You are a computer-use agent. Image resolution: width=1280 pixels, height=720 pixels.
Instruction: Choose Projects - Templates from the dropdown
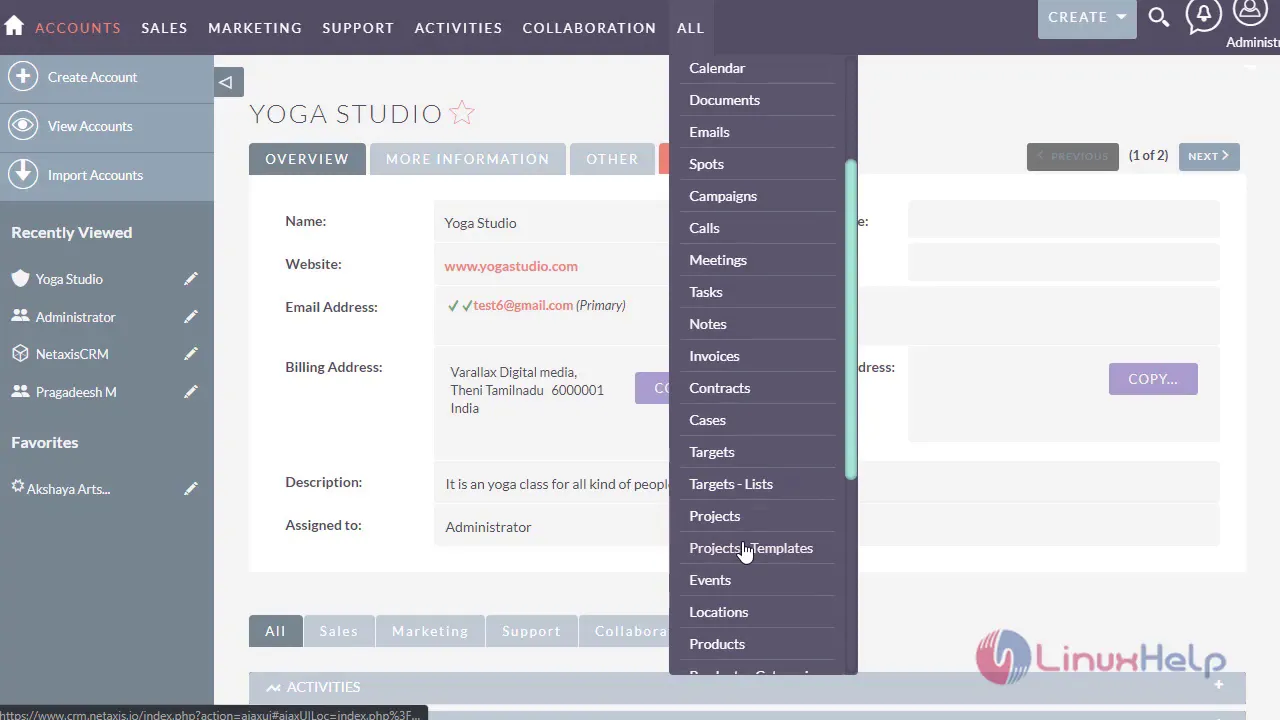[751, 548]
